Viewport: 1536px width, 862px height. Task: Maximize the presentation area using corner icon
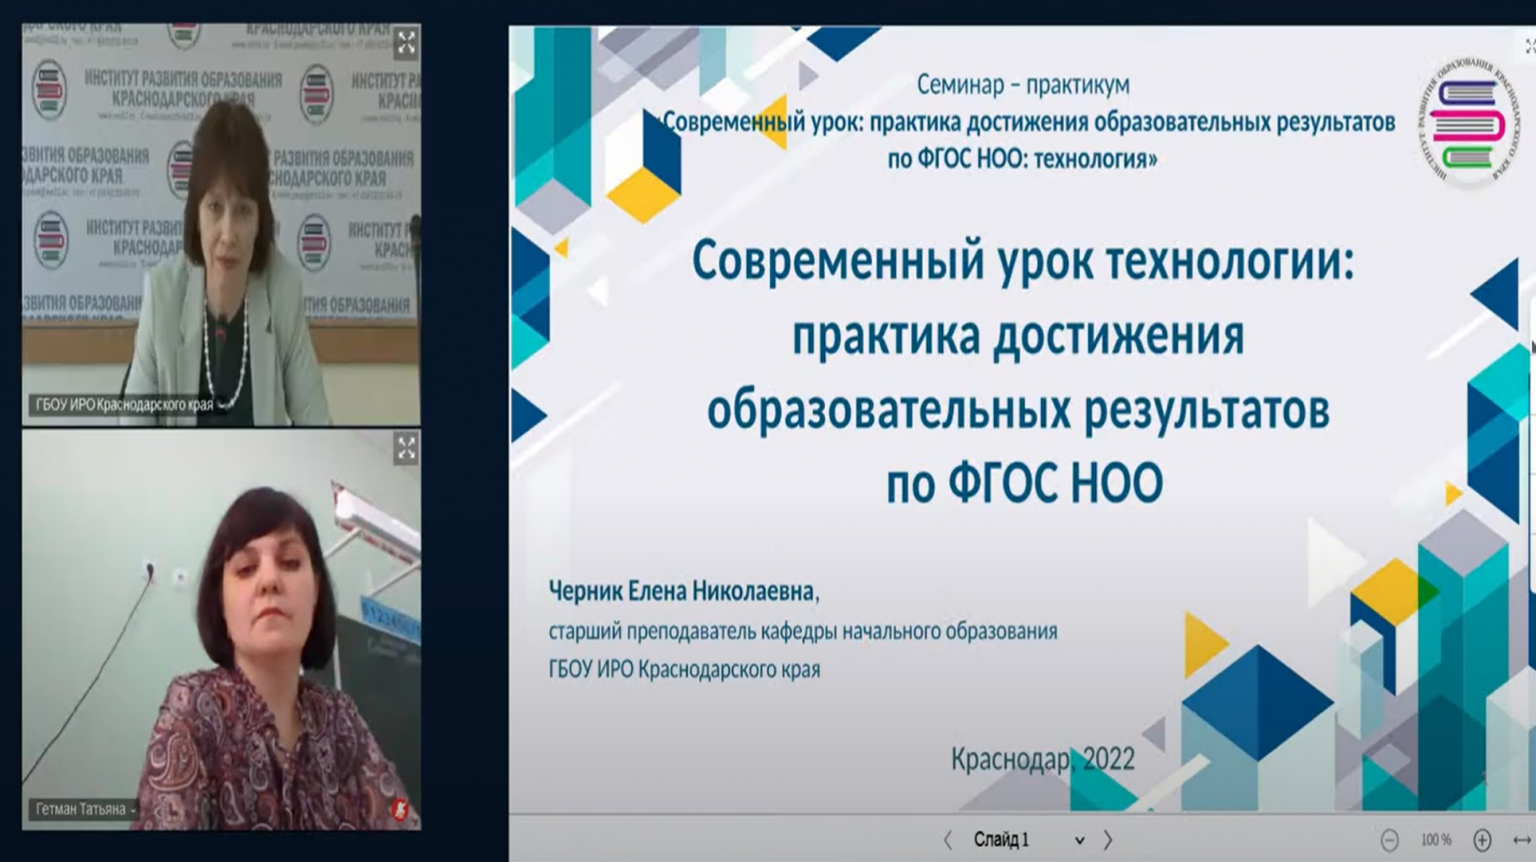coord(1529,46)
